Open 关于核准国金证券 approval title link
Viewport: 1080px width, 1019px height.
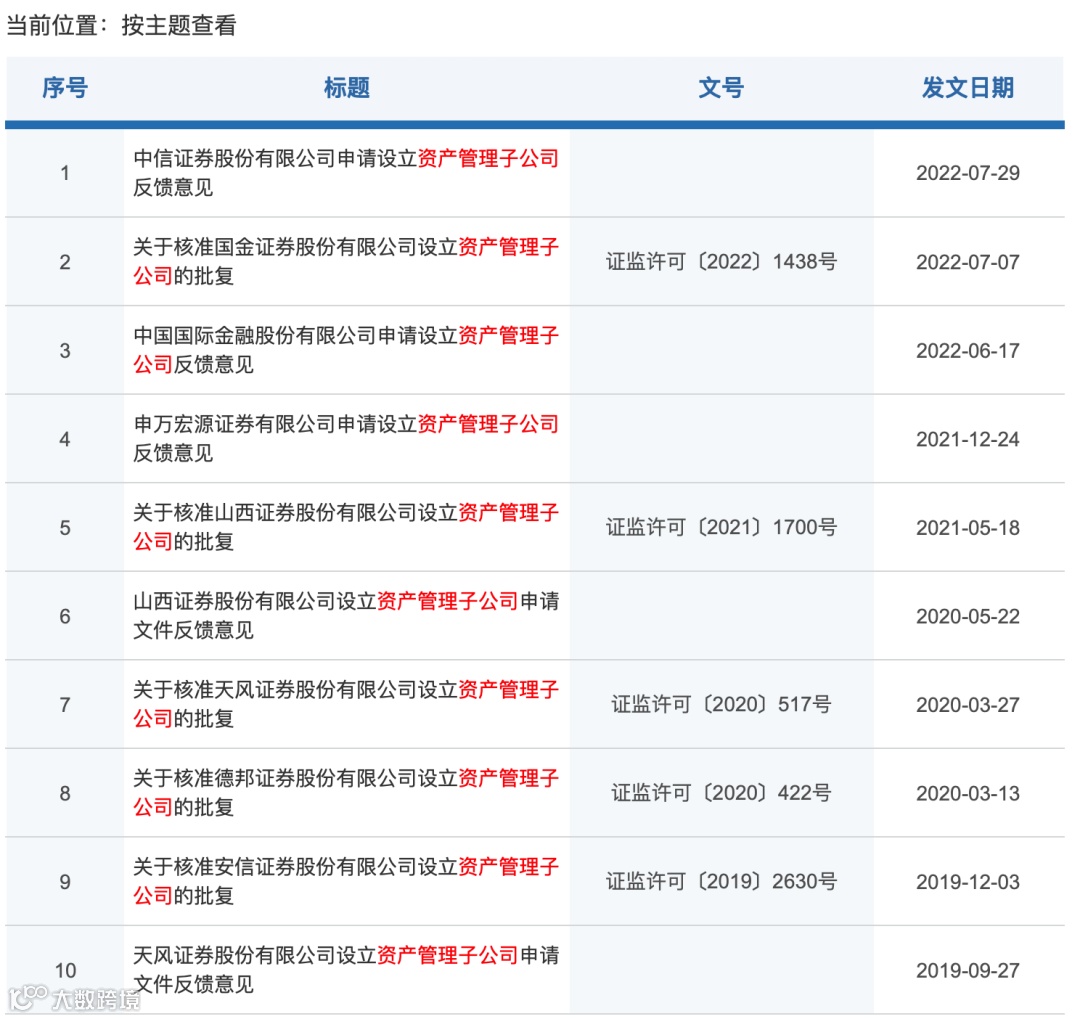(346, 261)
